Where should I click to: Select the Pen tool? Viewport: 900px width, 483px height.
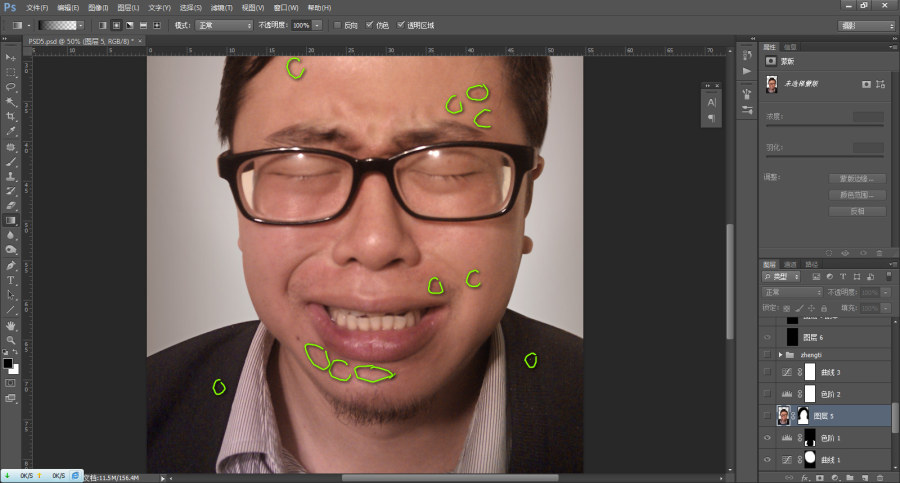[x=10, y=265]
